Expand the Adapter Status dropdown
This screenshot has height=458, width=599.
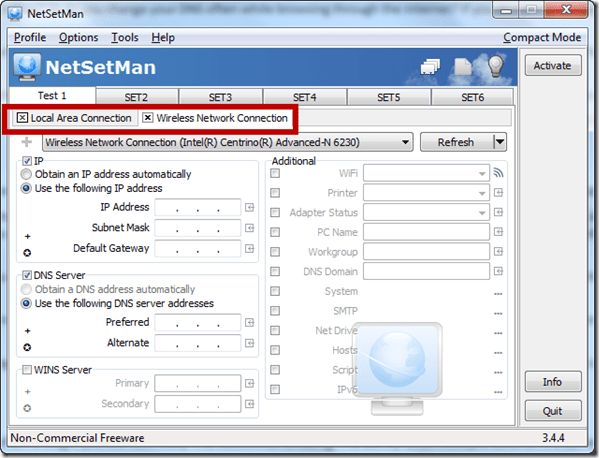482,213
